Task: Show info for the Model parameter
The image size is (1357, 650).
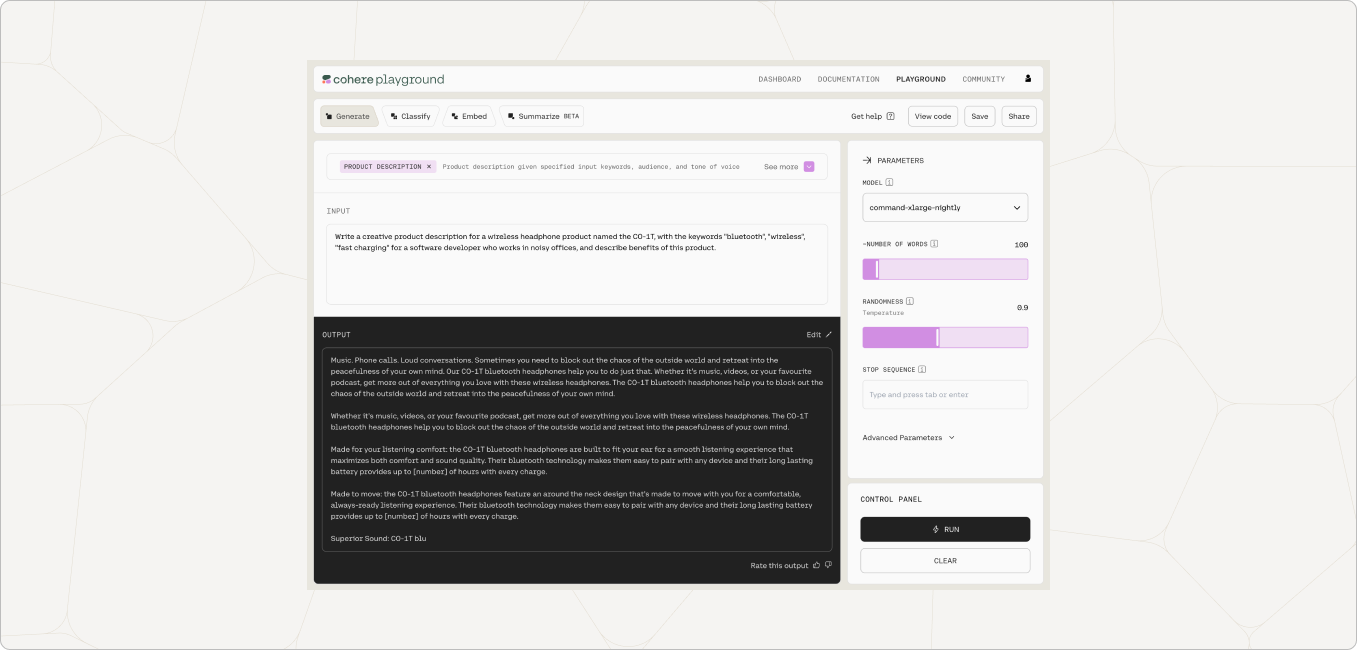Action: [889, 183]
